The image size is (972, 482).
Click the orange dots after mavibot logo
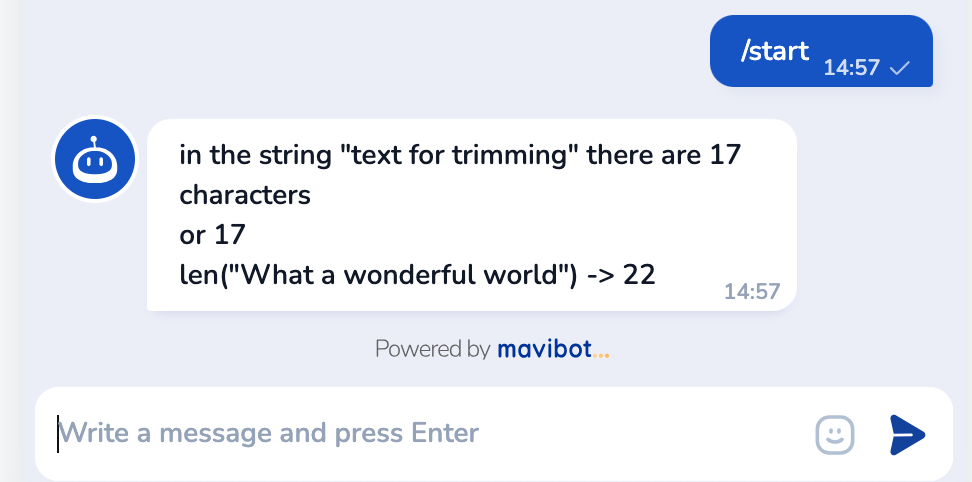(600, 350)
